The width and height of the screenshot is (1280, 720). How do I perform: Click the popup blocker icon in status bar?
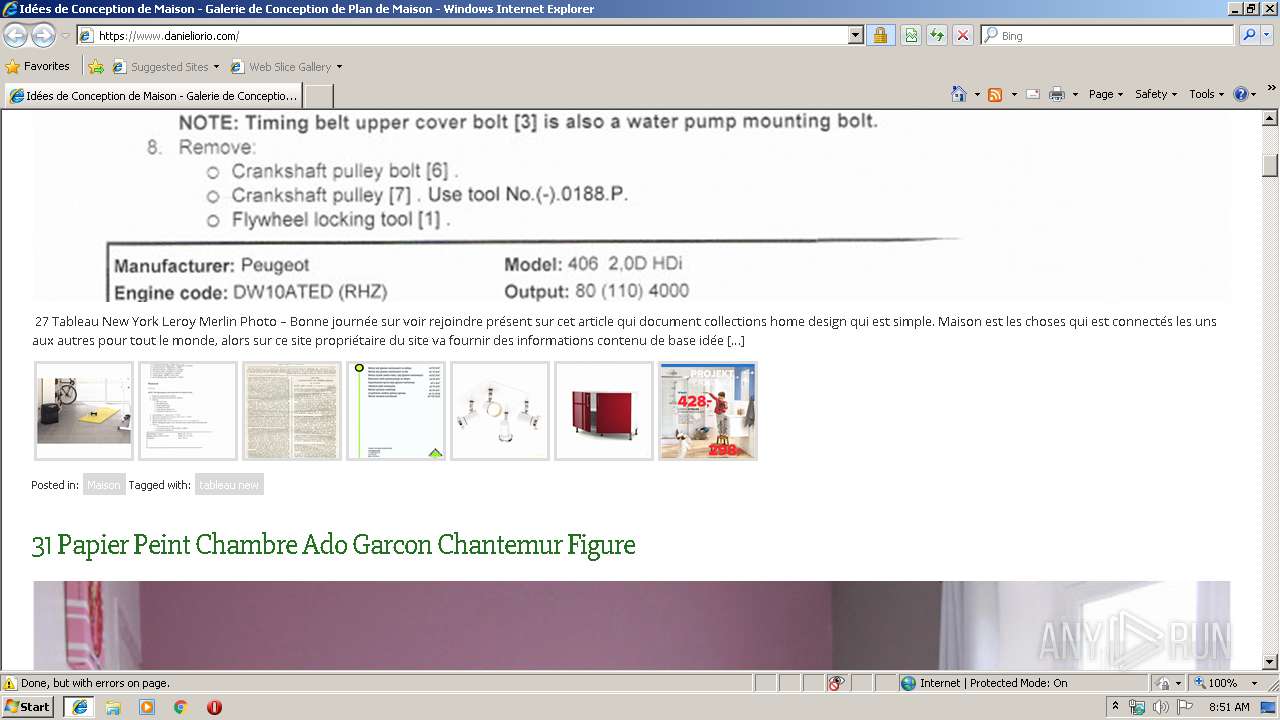click(836, 683)
